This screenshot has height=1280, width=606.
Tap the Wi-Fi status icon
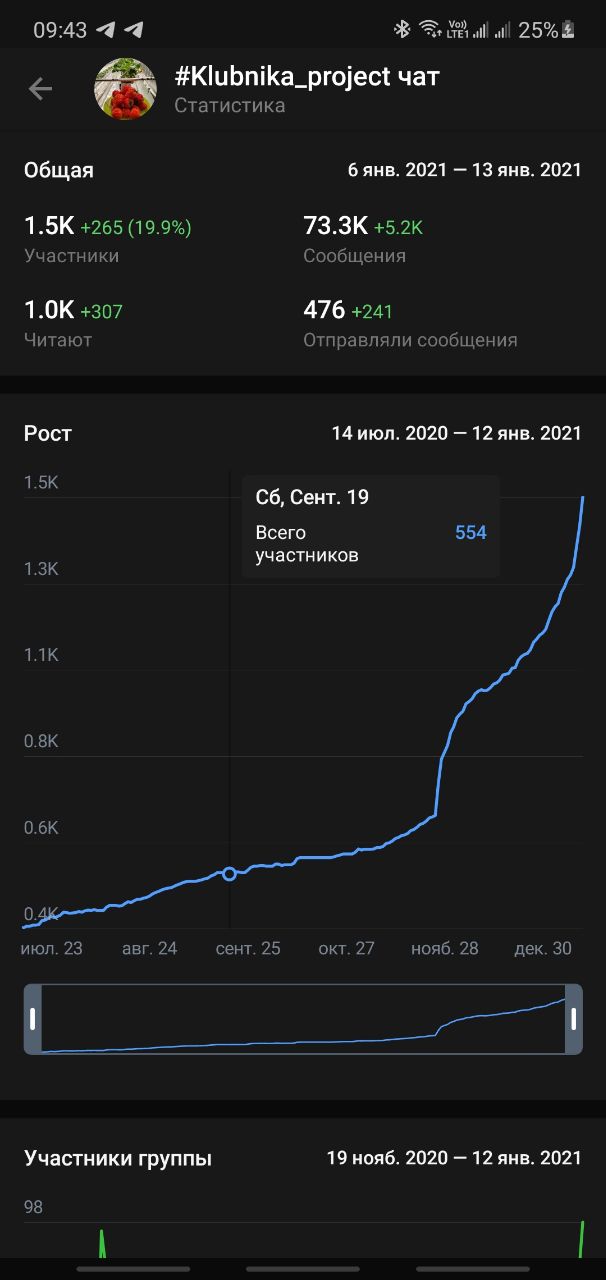pos(430,30)
